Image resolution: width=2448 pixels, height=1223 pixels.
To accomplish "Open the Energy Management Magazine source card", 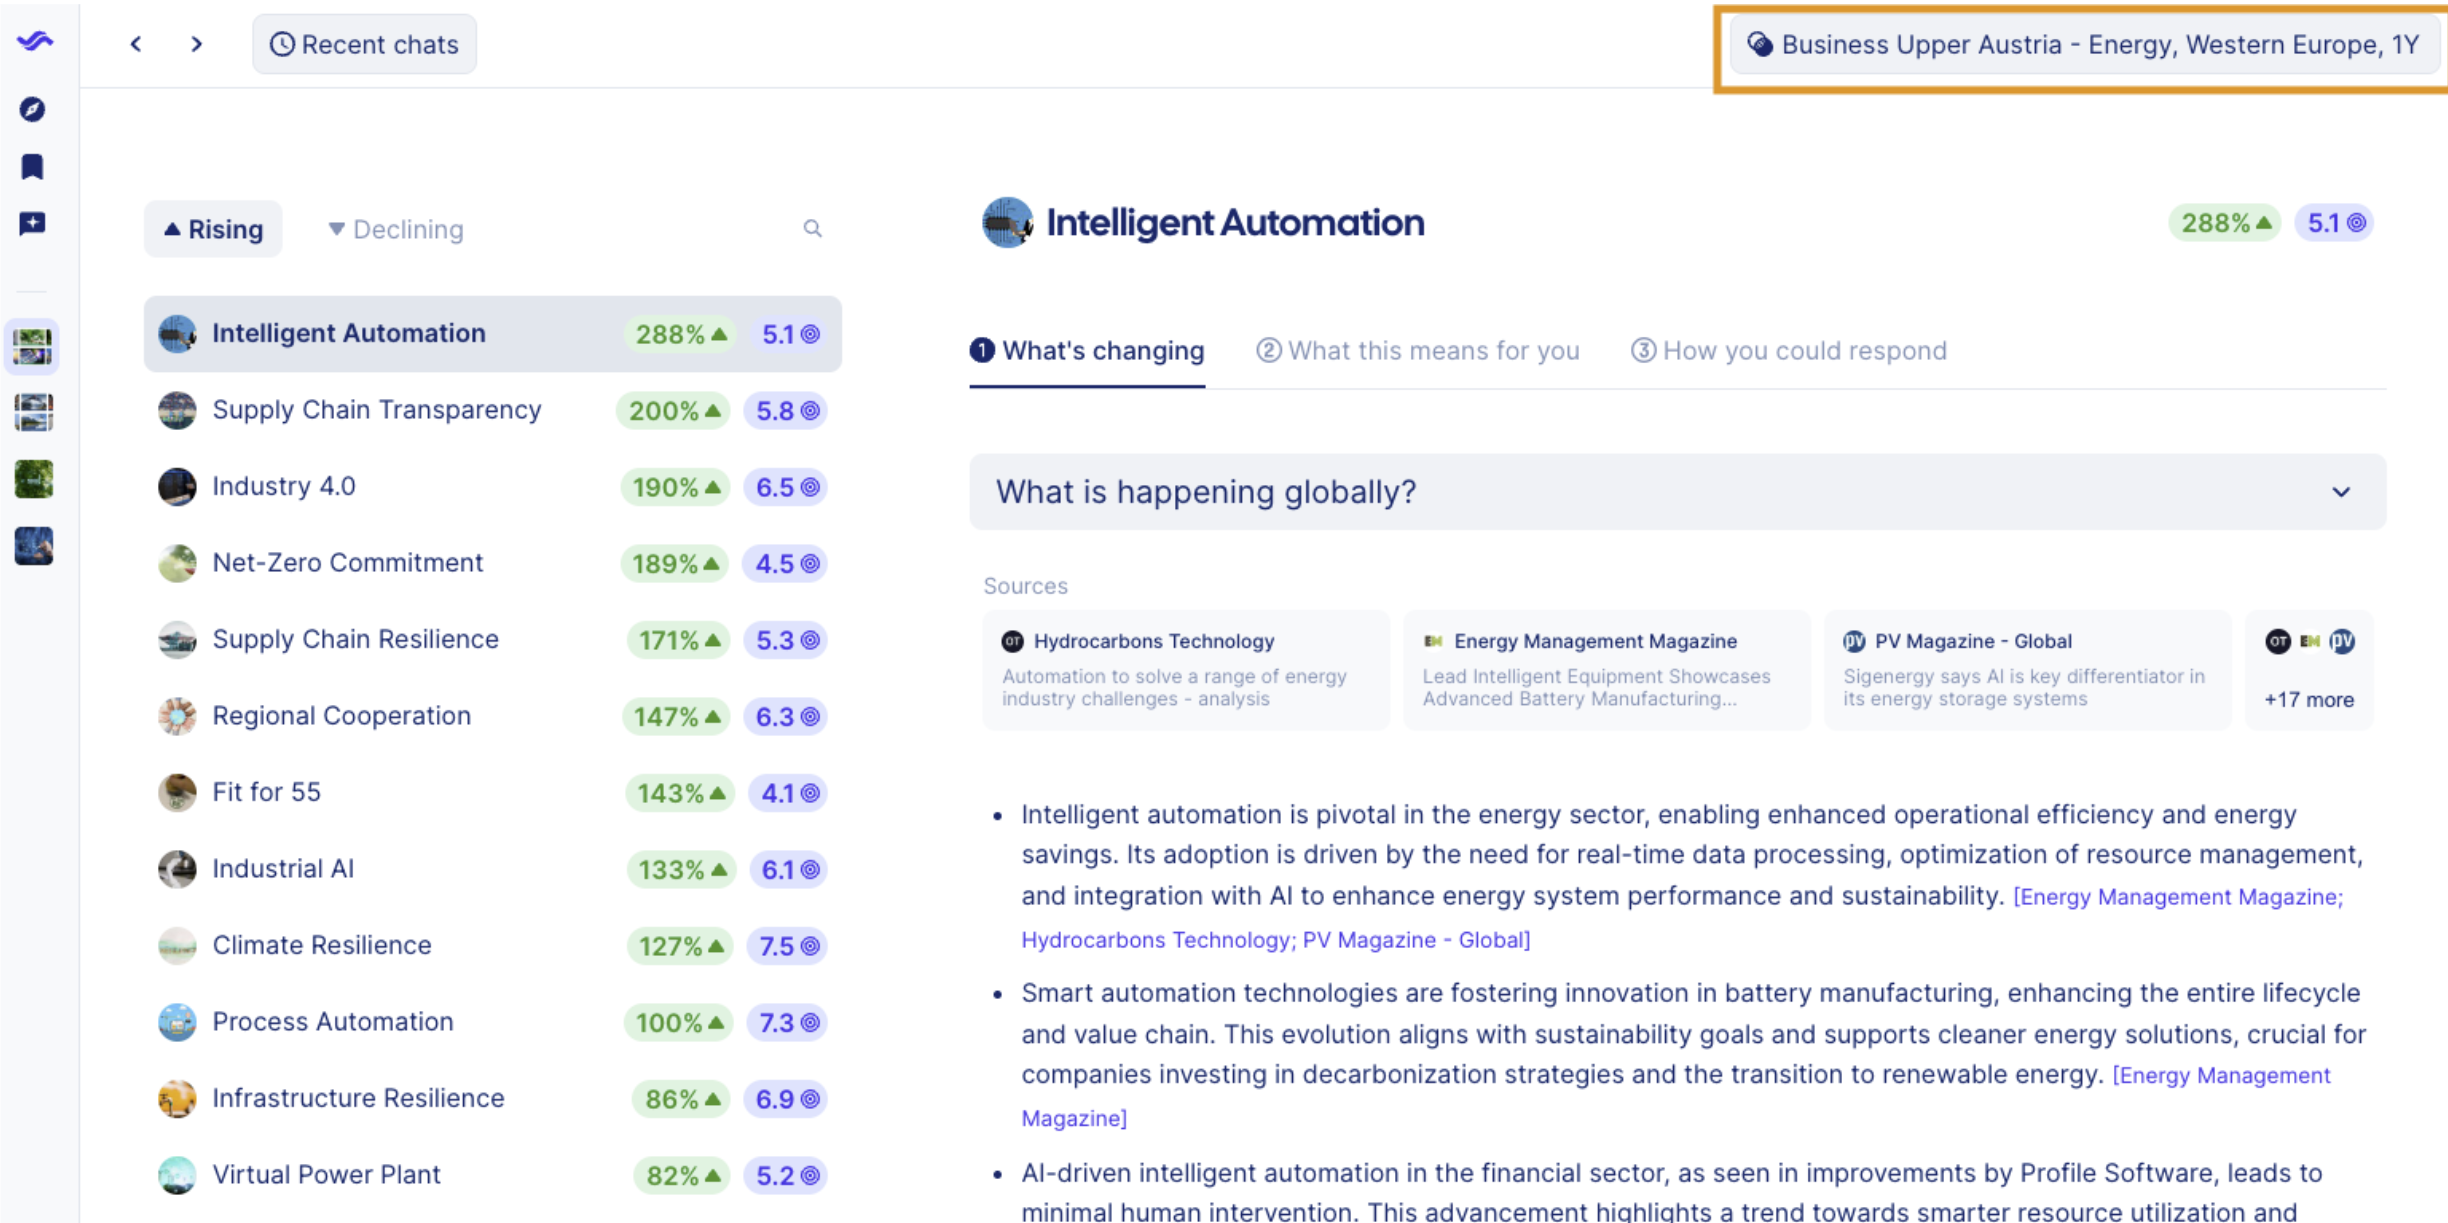I will 1606,669.
